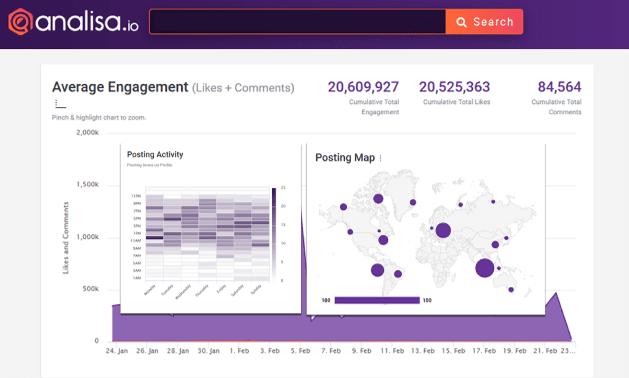
Task: Click the largest bubble over Indonesia
Action: (485, 268)
